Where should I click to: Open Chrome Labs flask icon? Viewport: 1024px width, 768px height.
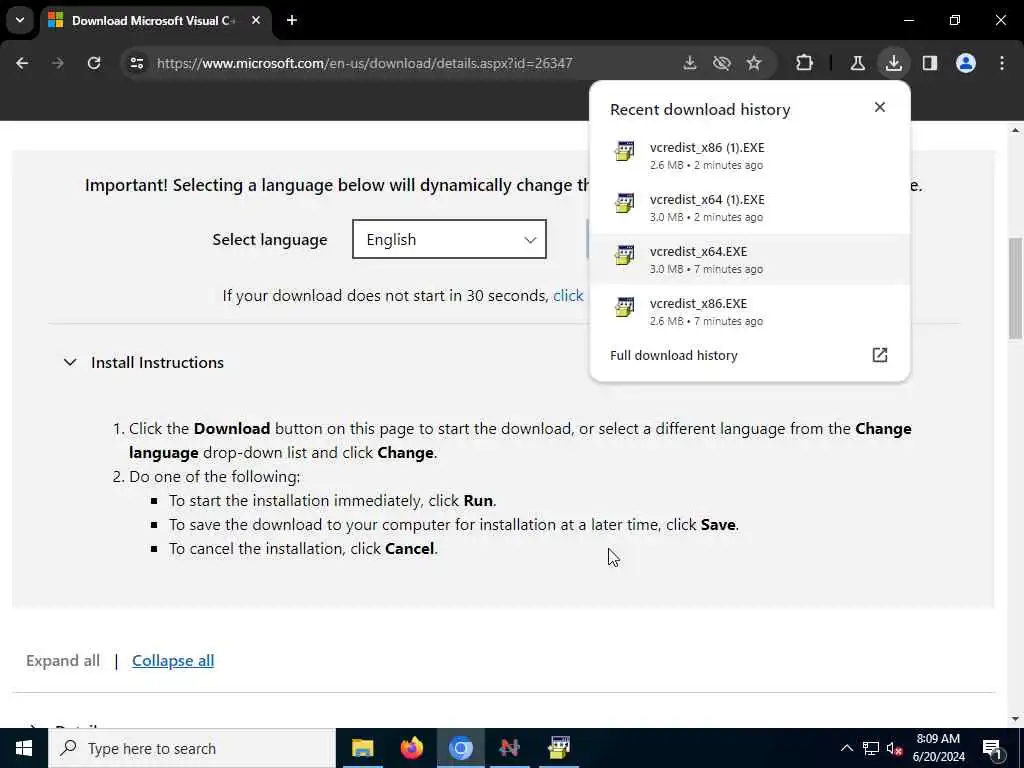pos(857,63)
